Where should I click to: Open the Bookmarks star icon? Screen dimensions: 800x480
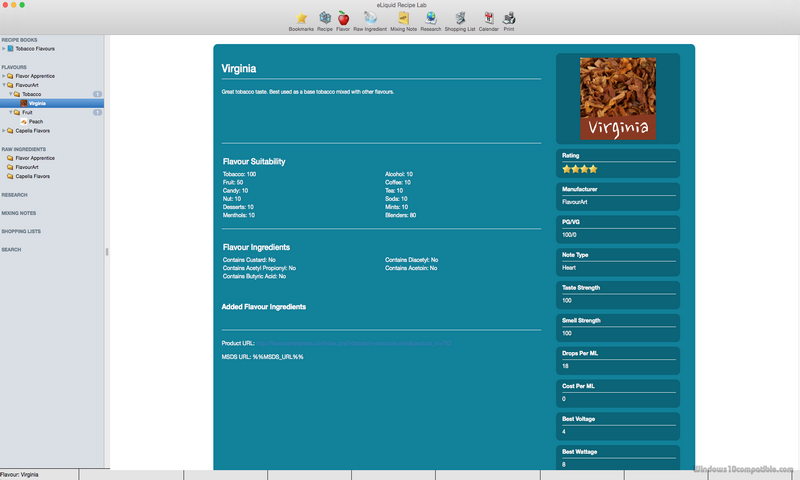tap(301, 18)
